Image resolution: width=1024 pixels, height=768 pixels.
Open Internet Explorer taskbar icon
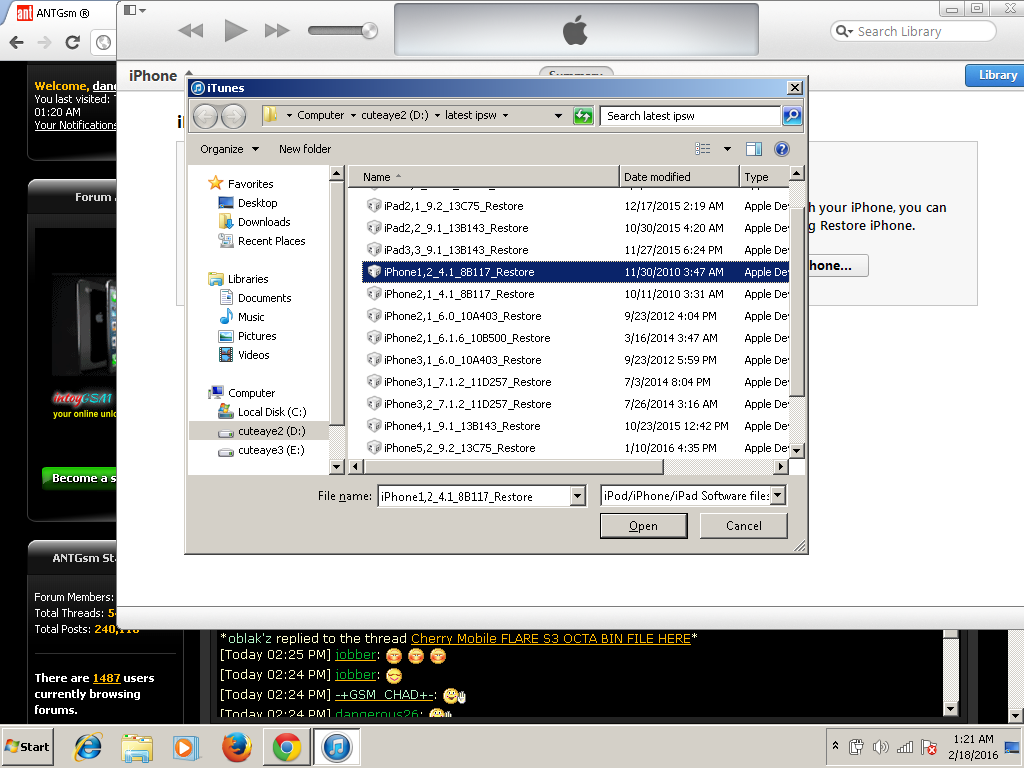tap(88, 747)
